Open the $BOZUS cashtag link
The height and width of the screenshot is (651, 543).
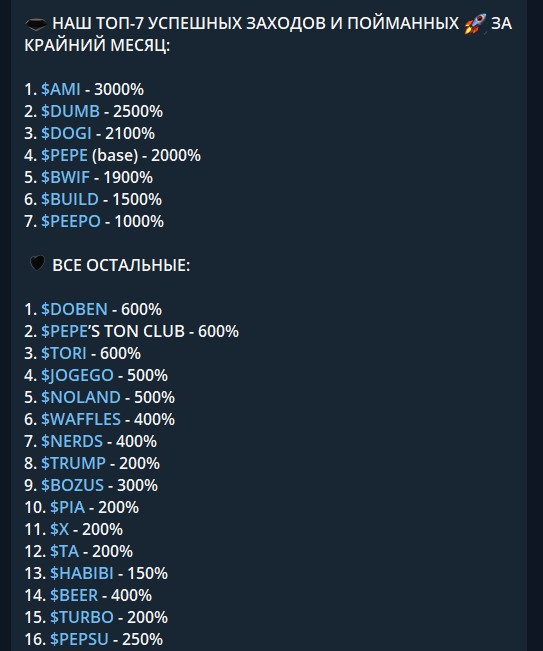coord(72,485)
